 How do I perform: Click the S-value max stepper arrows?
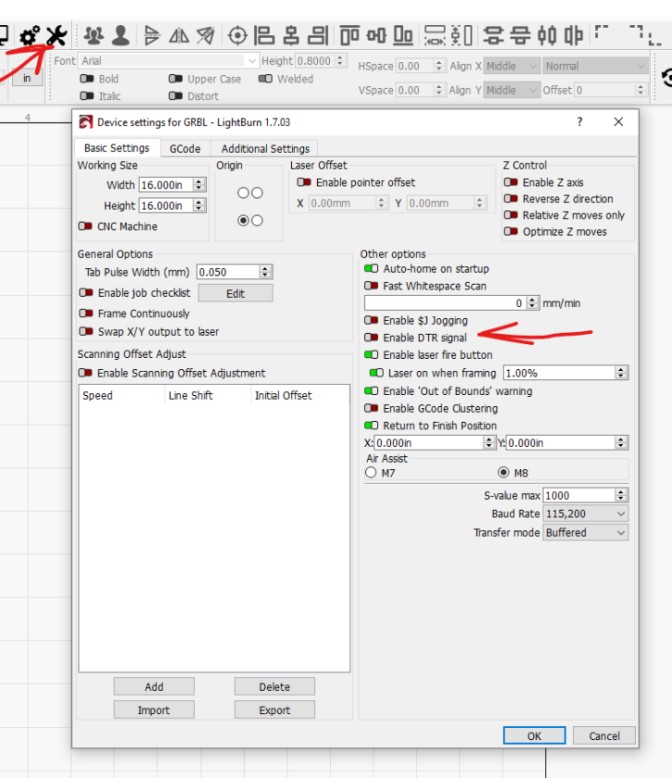click(x=621, y=495)
